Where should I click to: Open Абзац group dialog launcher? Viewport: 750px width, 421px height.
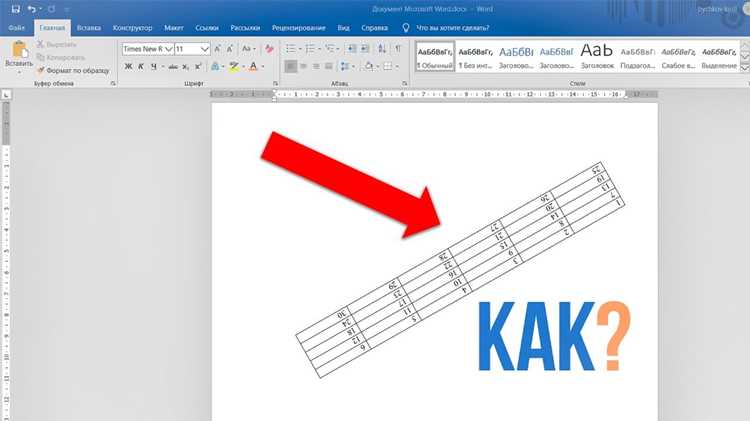click(405, 84)
